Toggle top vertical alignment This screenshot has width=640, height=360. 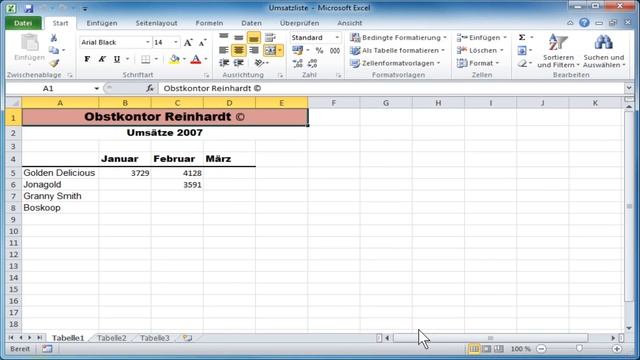[224, 38]
